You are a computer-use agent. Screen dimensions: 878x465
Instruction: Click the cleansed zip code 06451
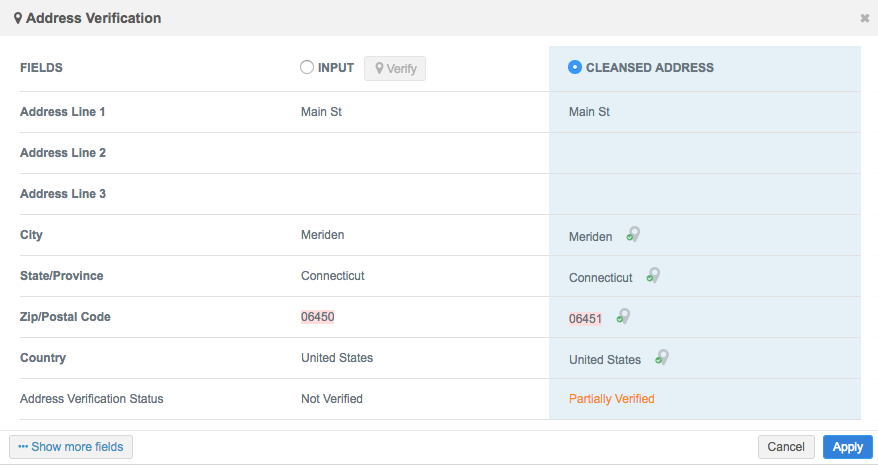coord(585,319)
